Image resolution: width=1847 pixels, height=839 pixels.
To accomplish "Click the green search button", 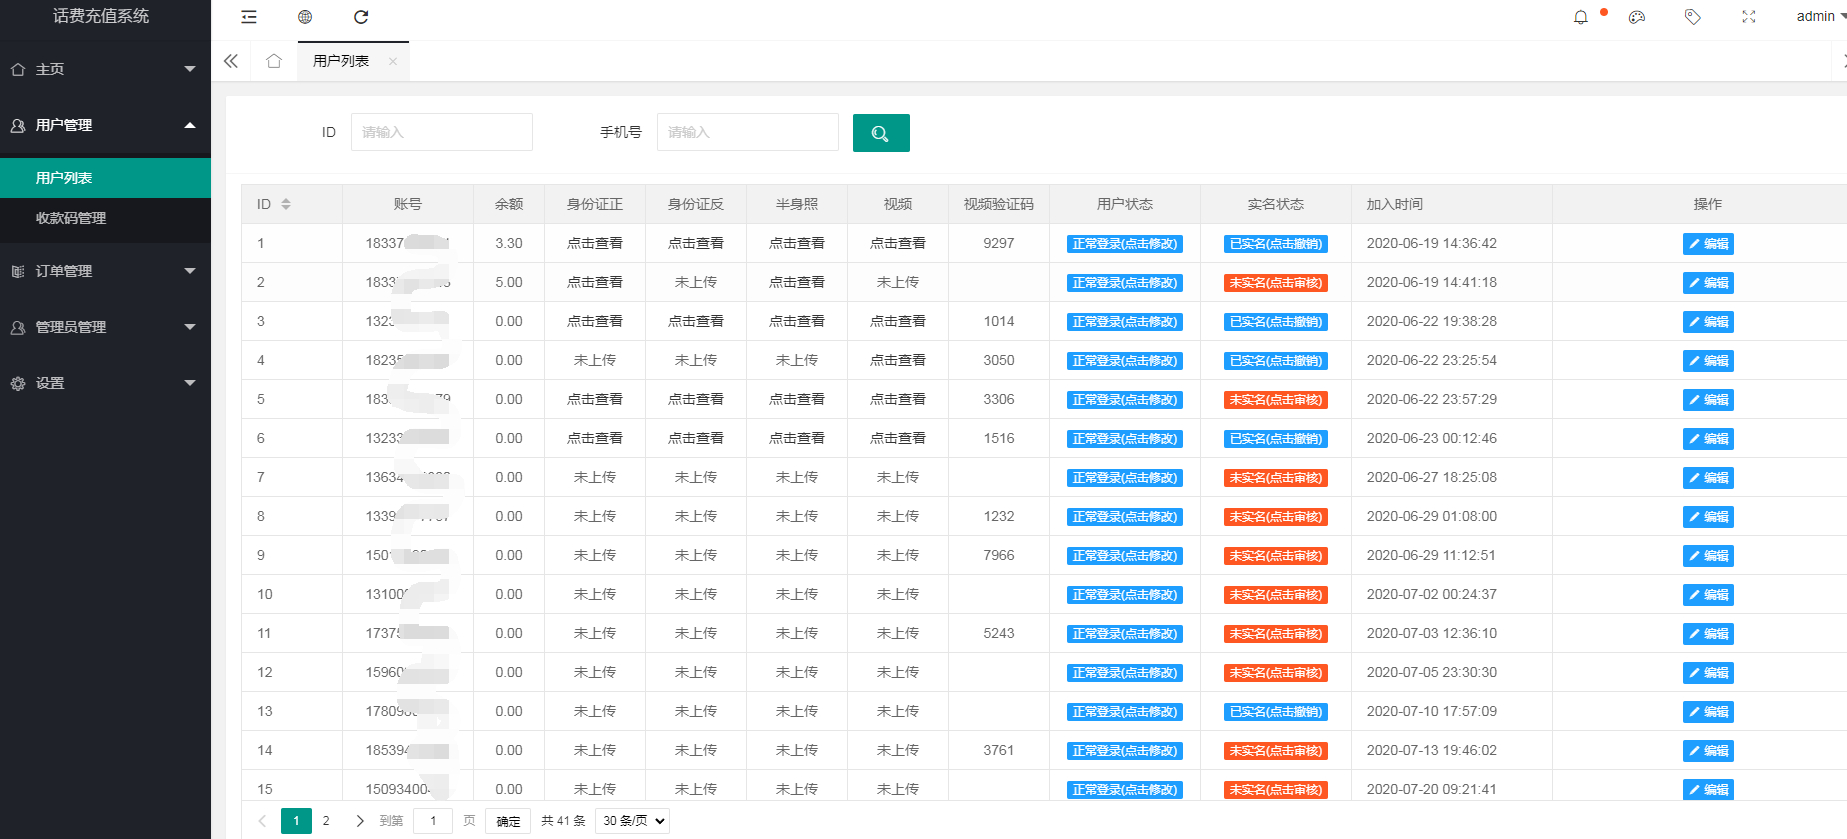I will coord(881,133).
